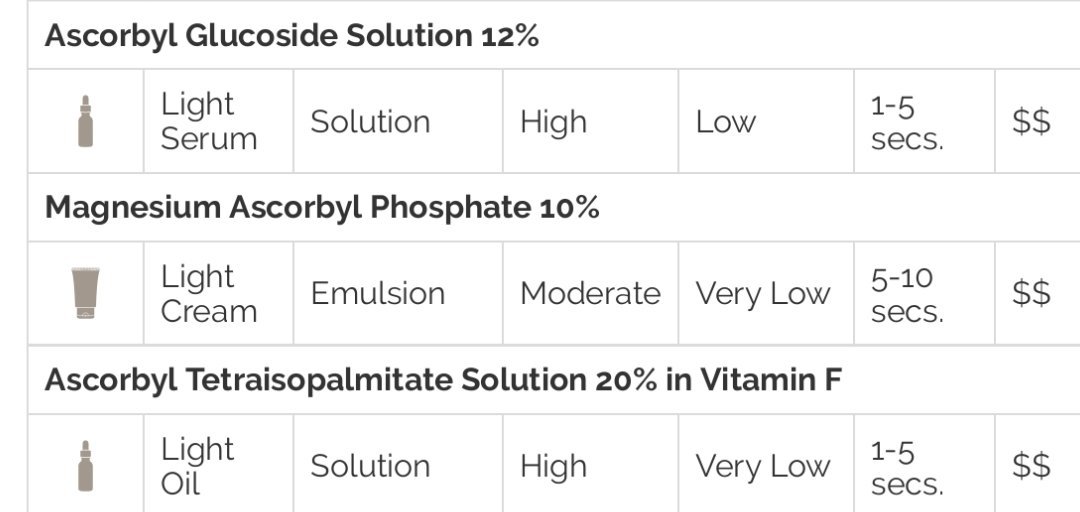1080x512 pixels.
Task: Open the Ascorbyl Glucoside Solution 12% heading
Action: [292, 36]
